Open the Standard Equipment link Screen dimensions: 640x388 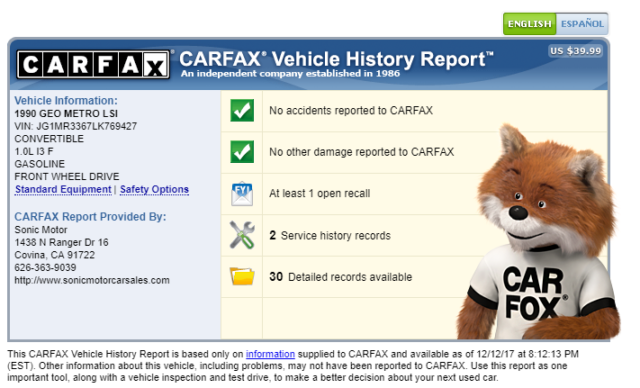(63, 189)
